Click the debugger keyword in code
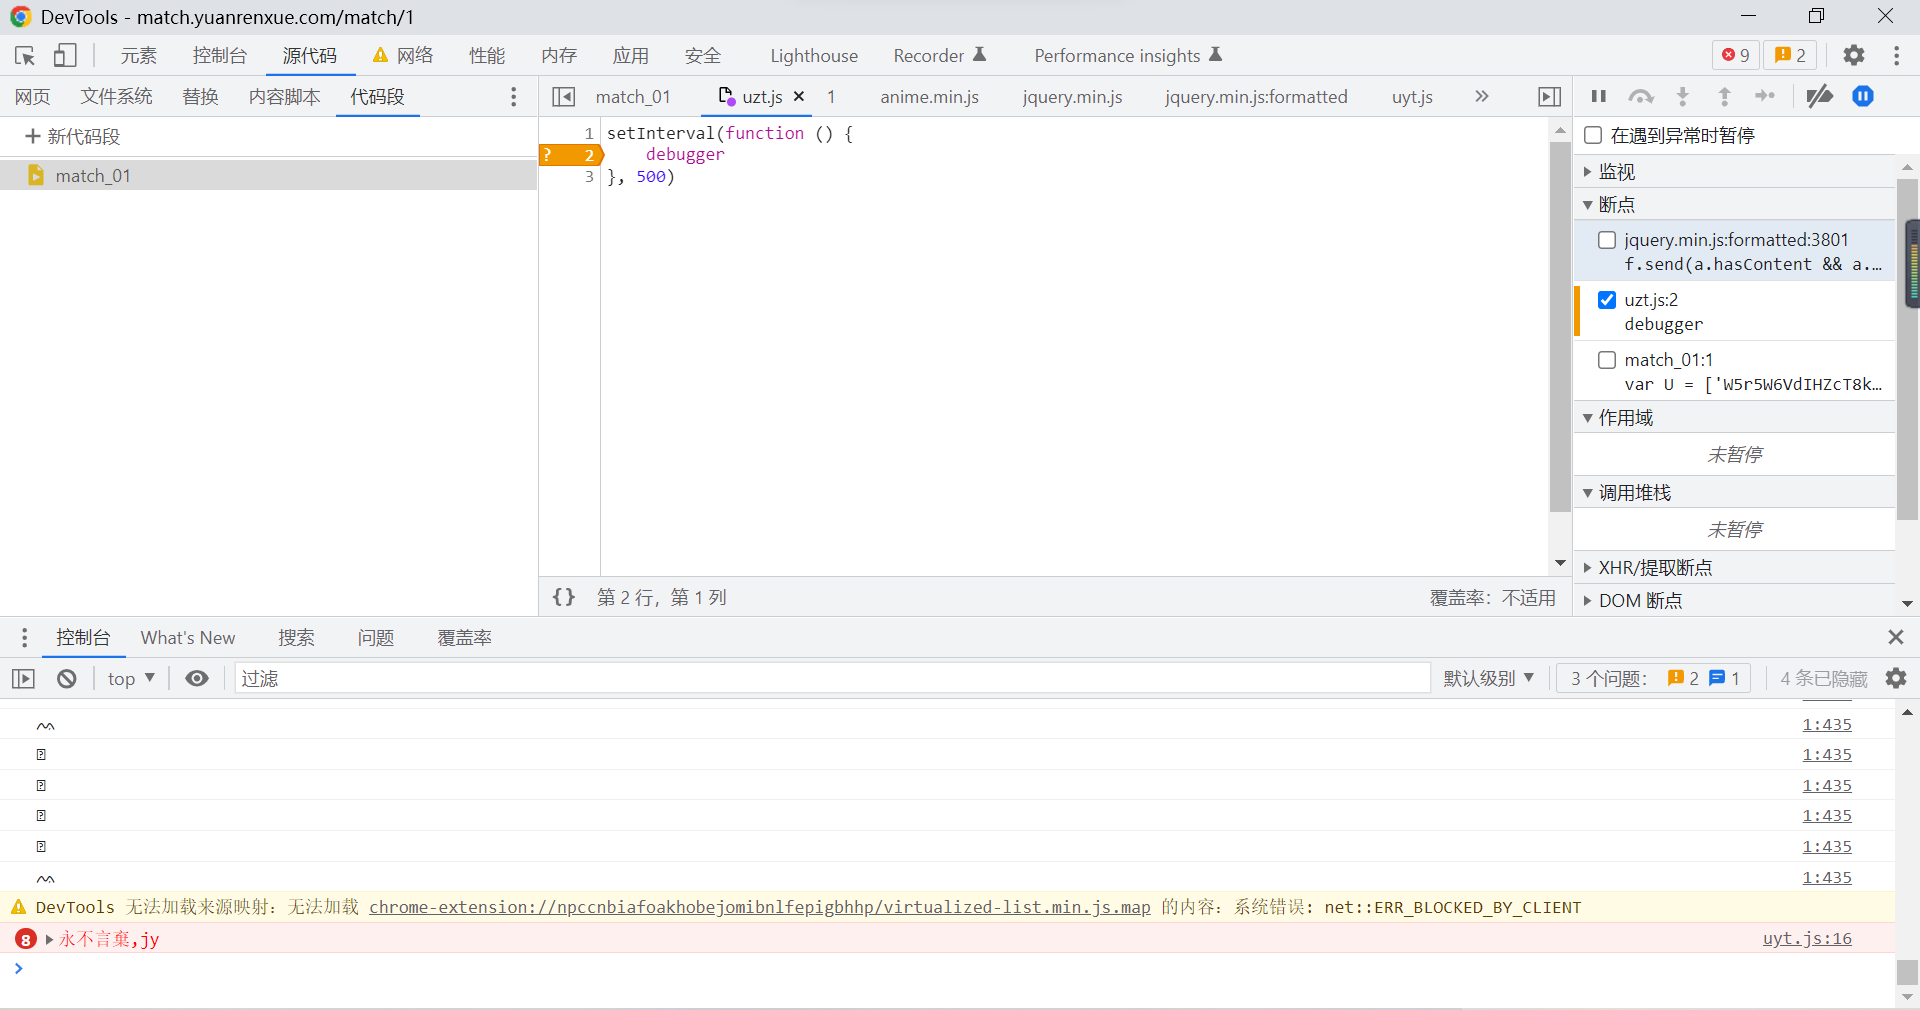 685,155
